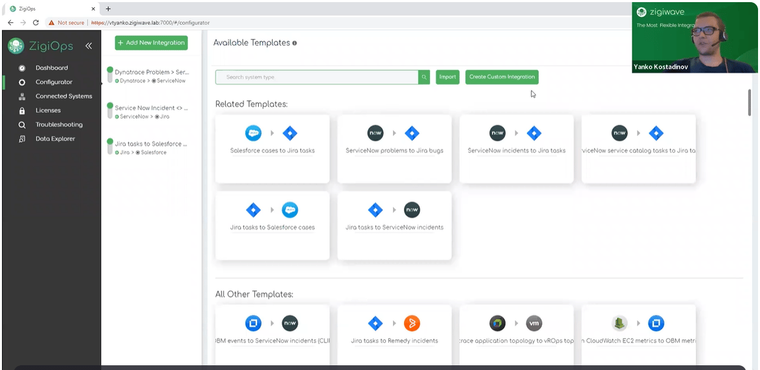Viewport: 760px width, 370px height.
Task: Click ServiceNow icon on ServiceNow problems card
Action: (x=375, y=133)
